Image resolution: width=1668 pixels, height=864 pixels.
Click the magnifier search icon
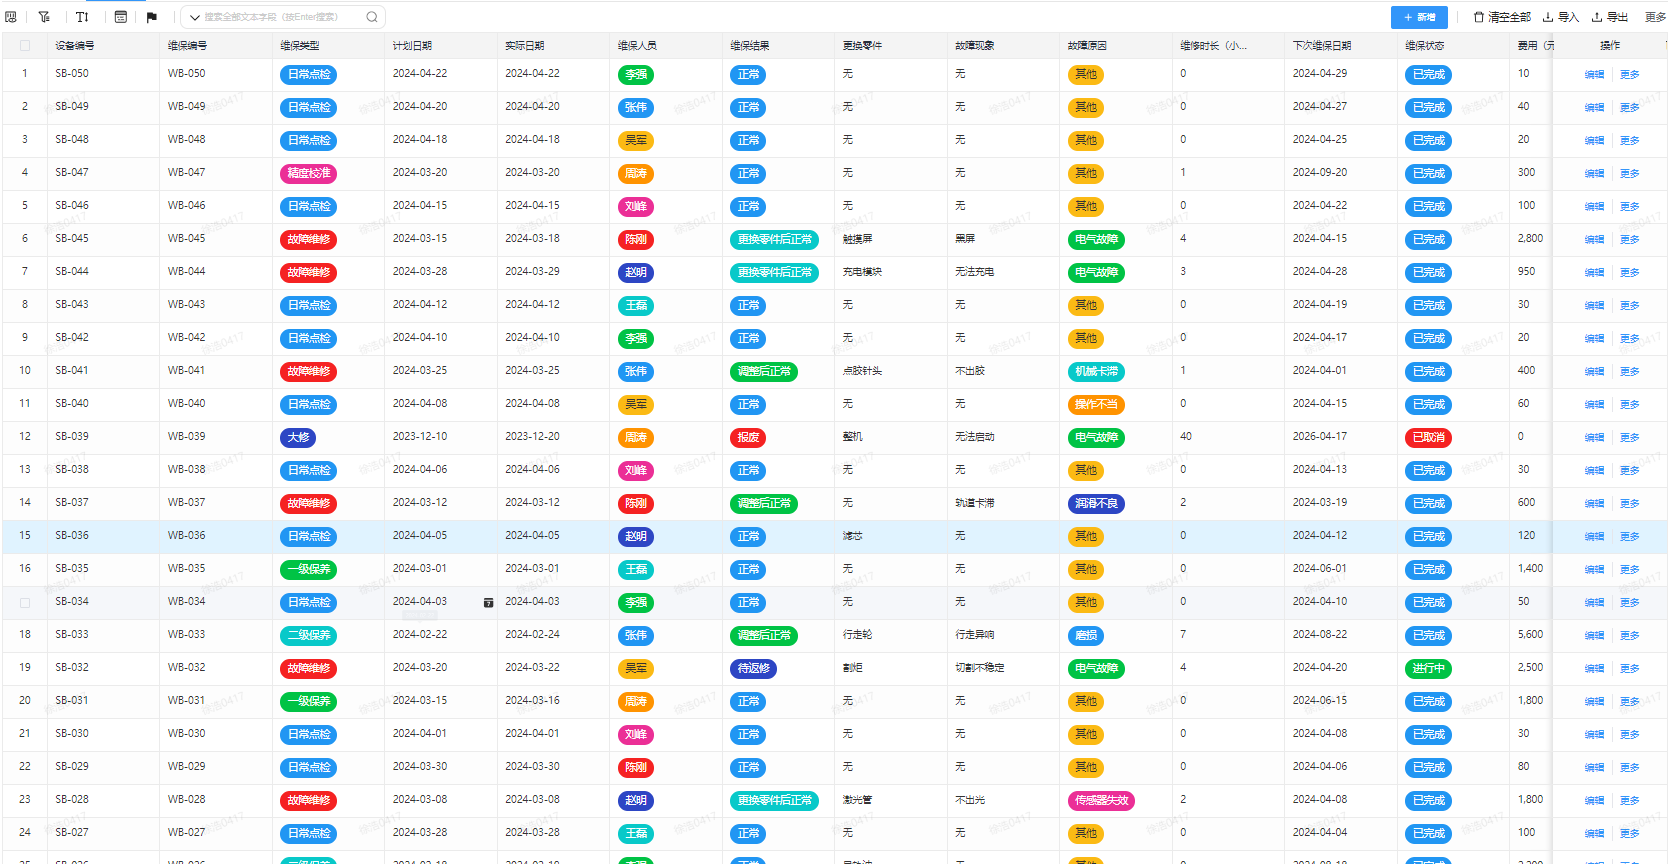click(x=372, y=17)
